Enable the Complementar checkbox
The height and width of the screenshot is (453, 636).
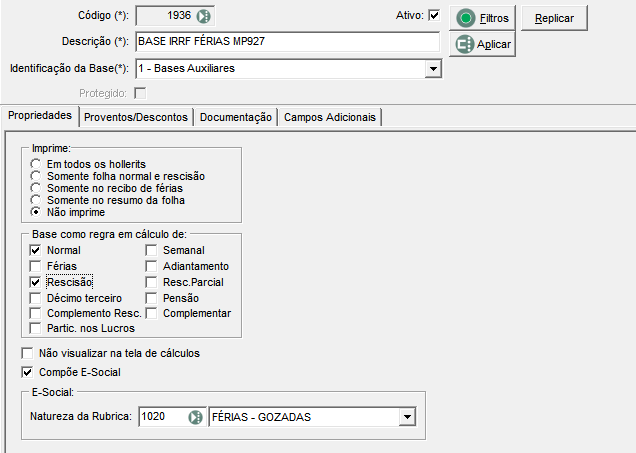point(151,313)
